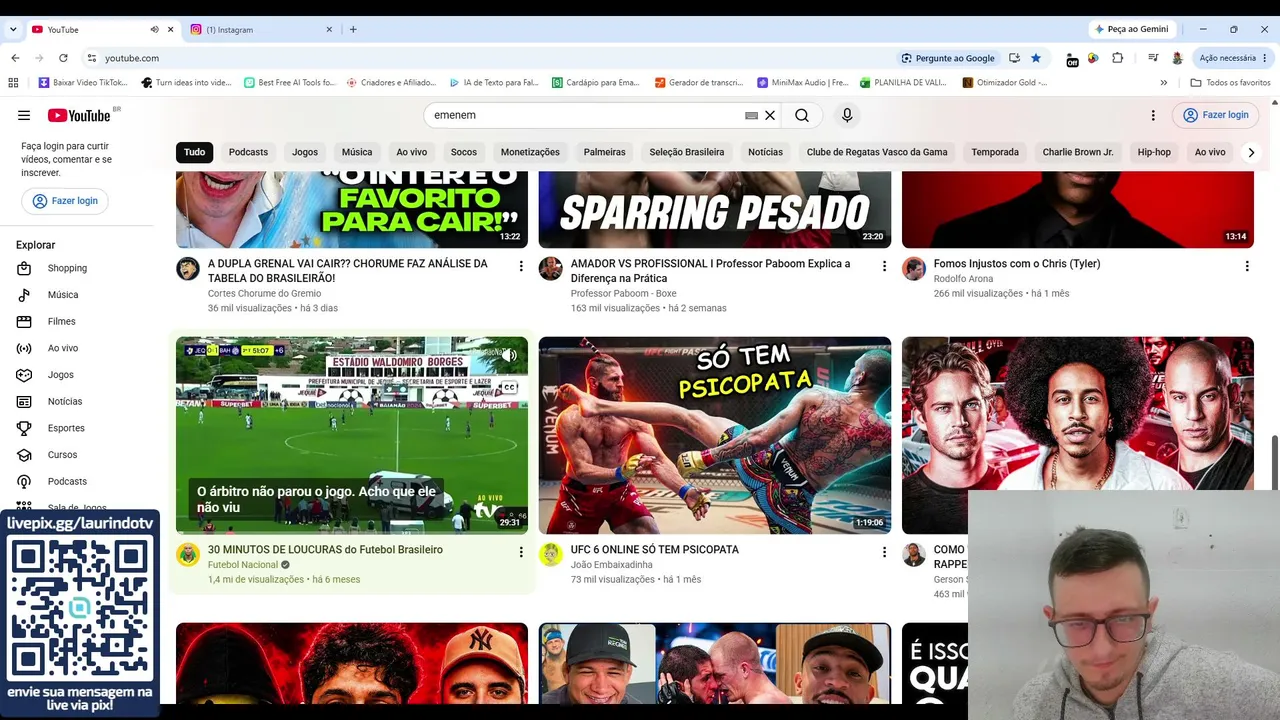
Task: Open options for Chorume Grenal video
Action: [x=521, y=266]
